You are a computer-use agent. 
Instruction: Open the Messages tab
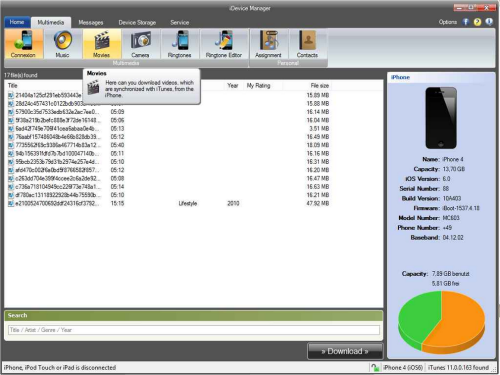pos(91,22)
